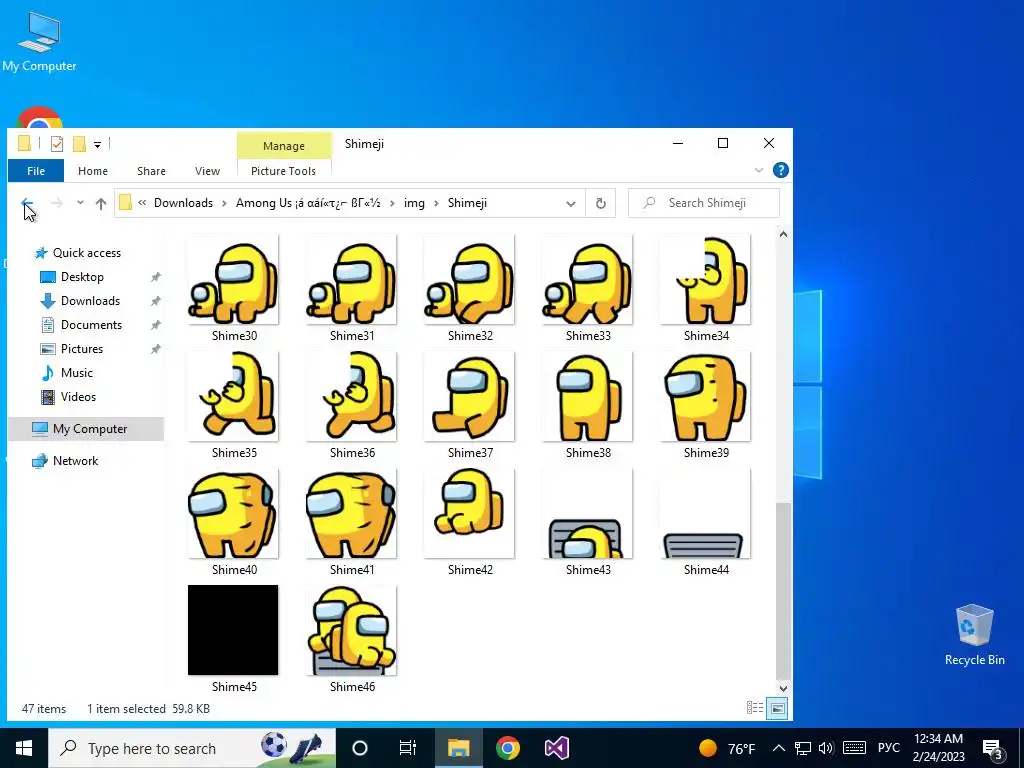Click the file list scroll down arrow
The image size is (1024, 768).
(783, 688)
